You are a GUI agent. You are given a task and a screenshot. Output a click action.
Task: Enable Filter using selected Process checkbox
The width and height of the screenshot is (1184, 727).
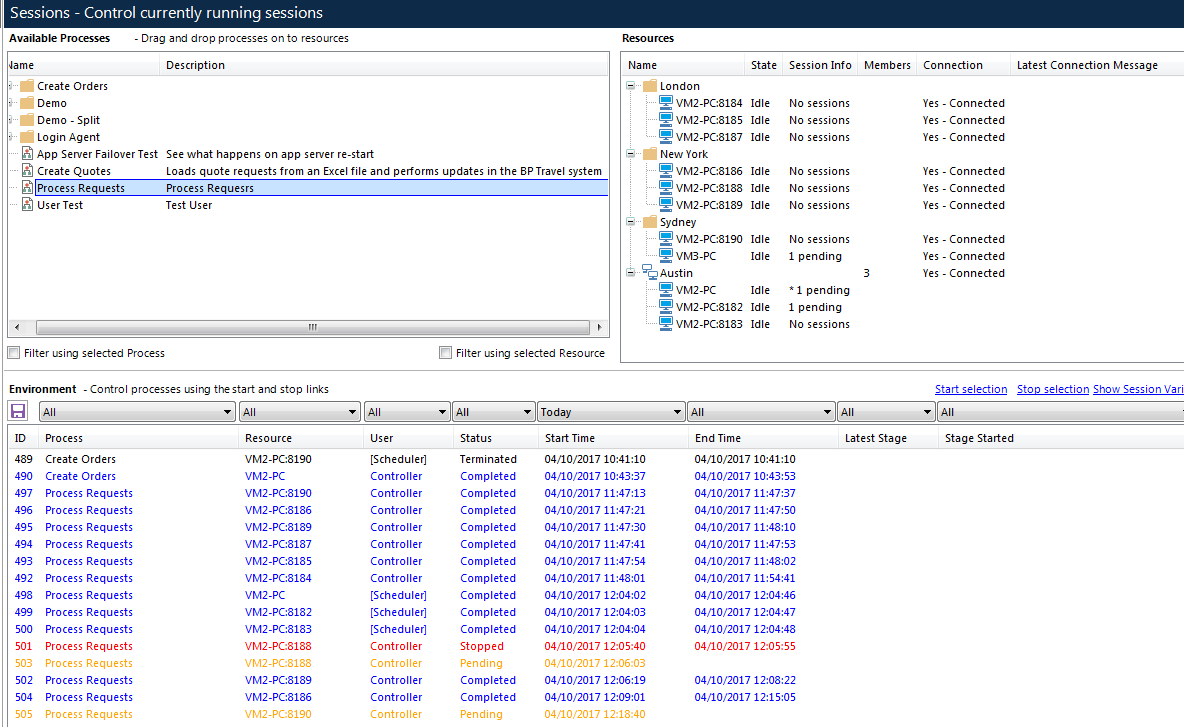coord(14,353)
